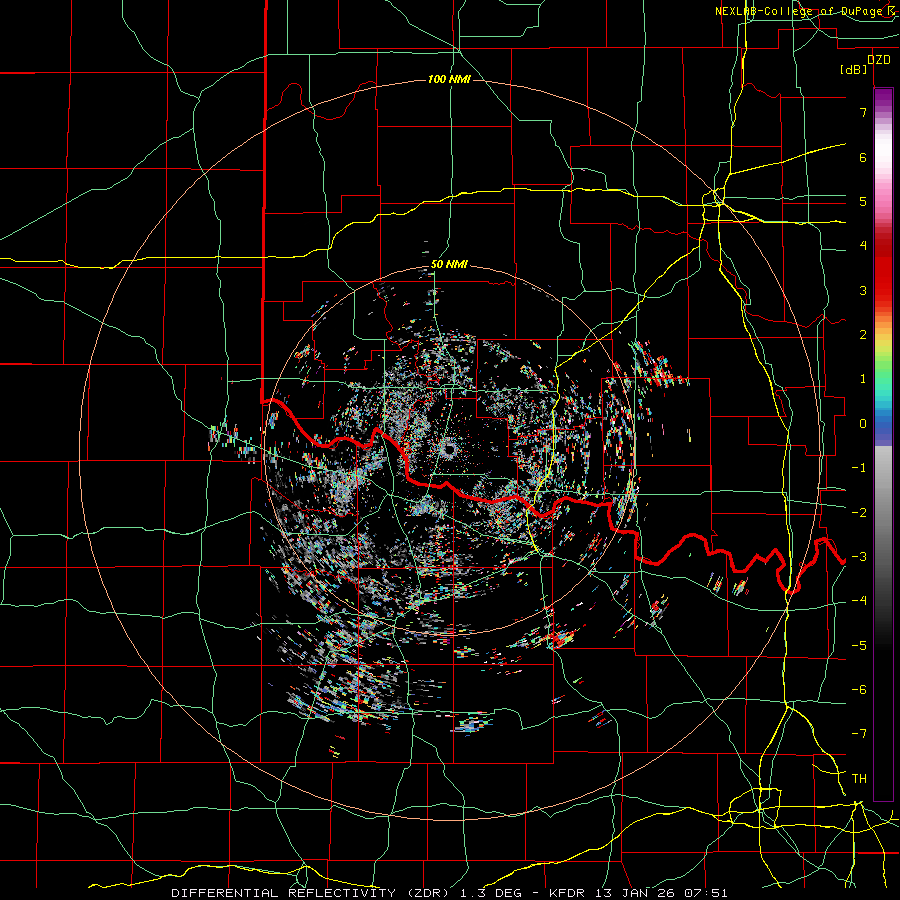
Task: Click the -2 dB scale label
Action: click(859, 513)
